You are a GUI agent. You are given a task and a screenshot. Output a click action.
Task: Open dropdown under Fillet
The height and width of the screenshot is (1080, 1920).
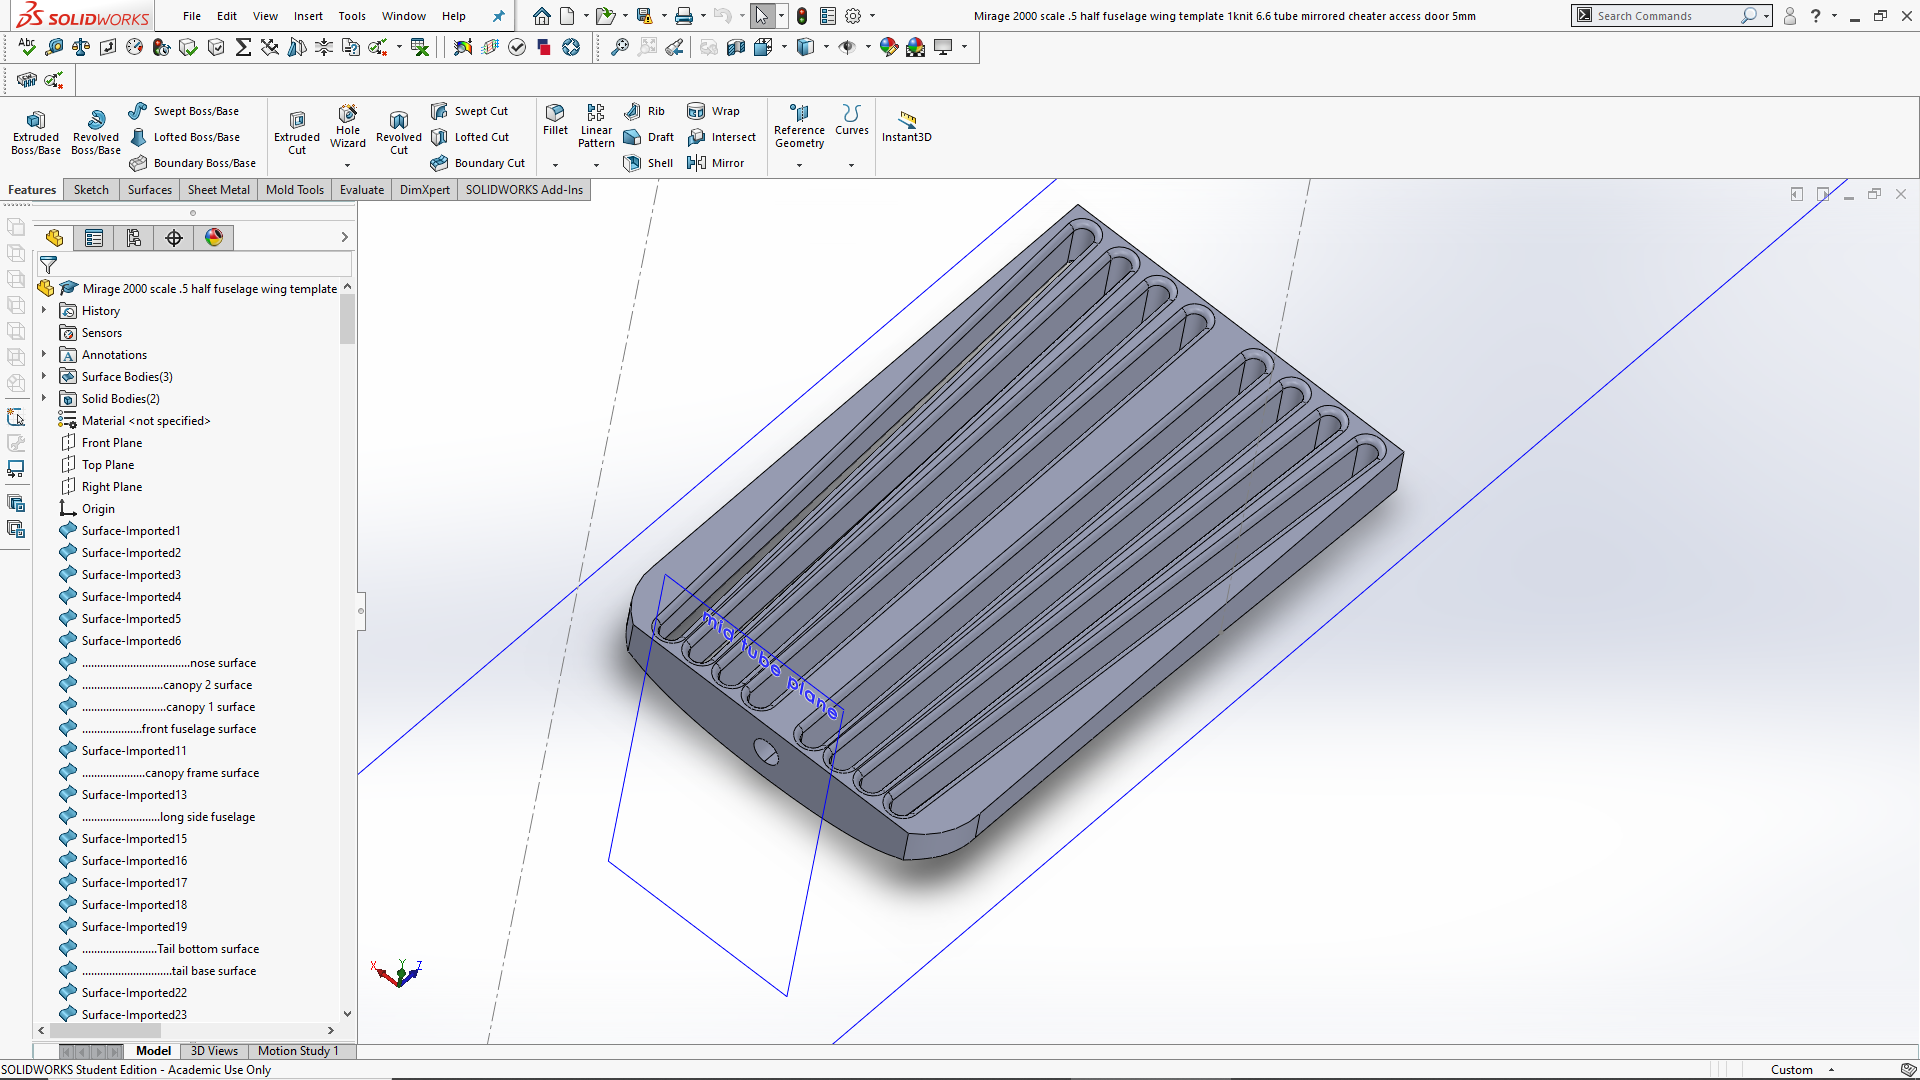point(555,165)
